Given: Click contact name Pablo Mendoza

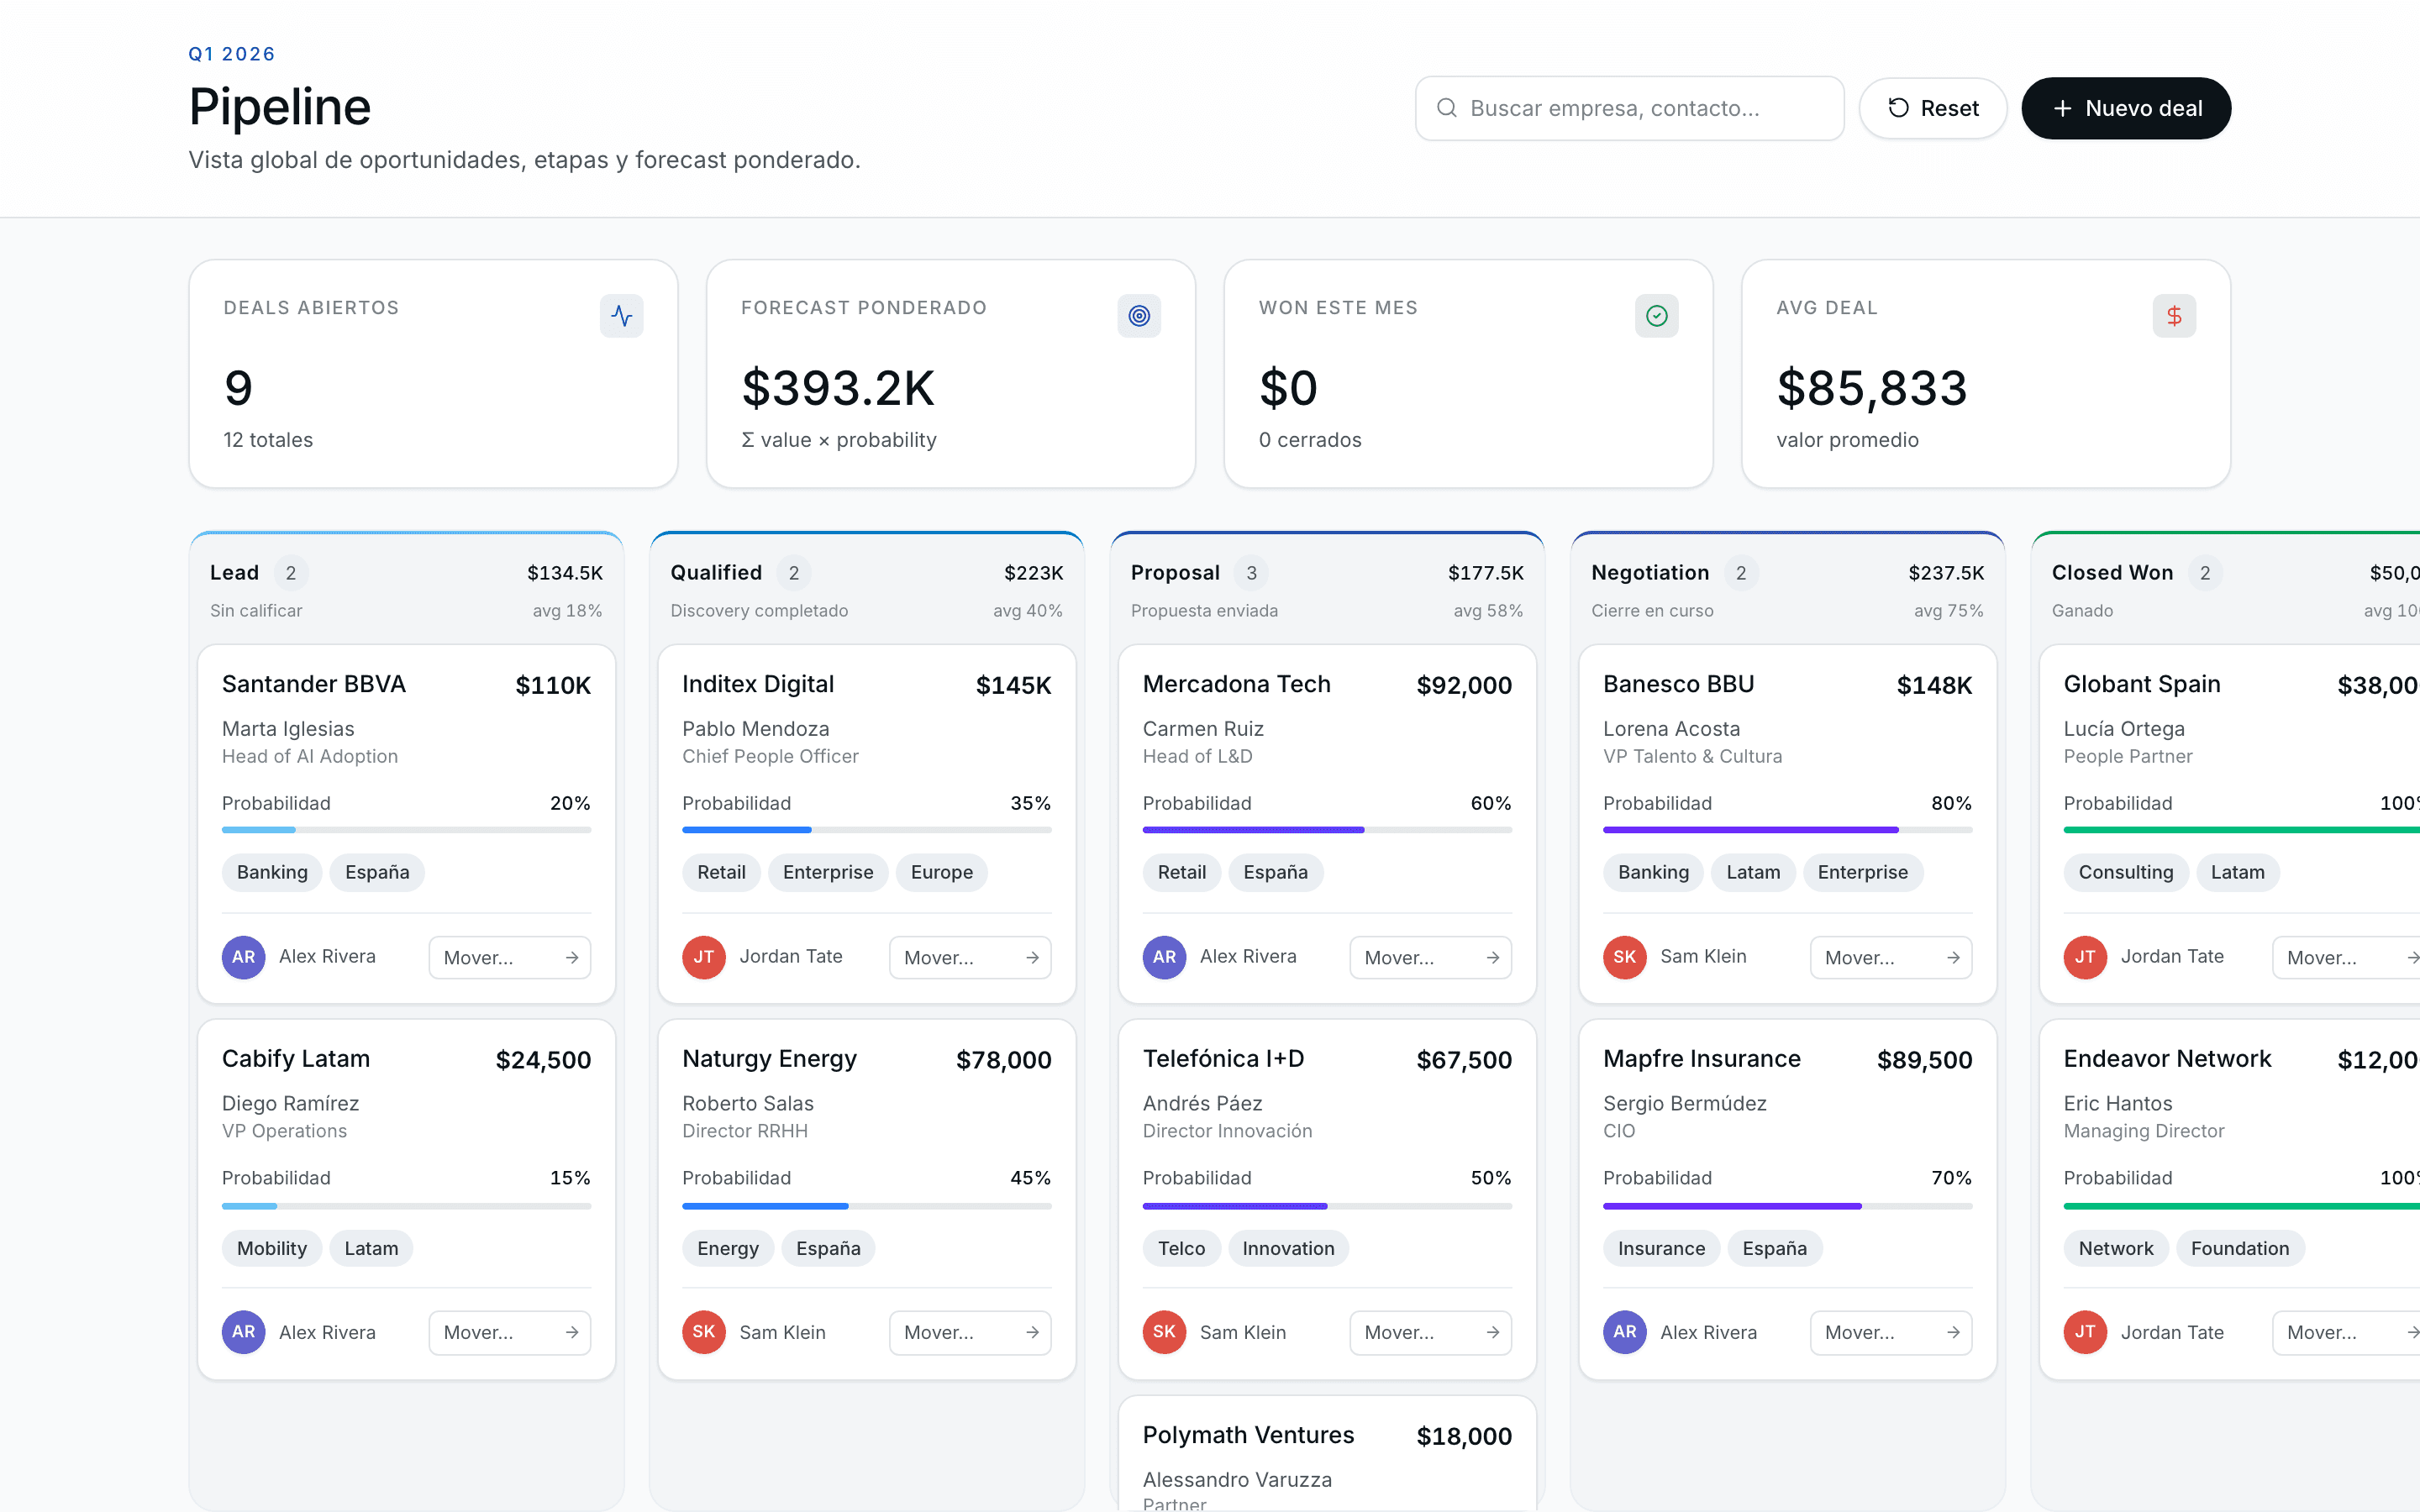Looking at the screenshot, I should 756,729.
